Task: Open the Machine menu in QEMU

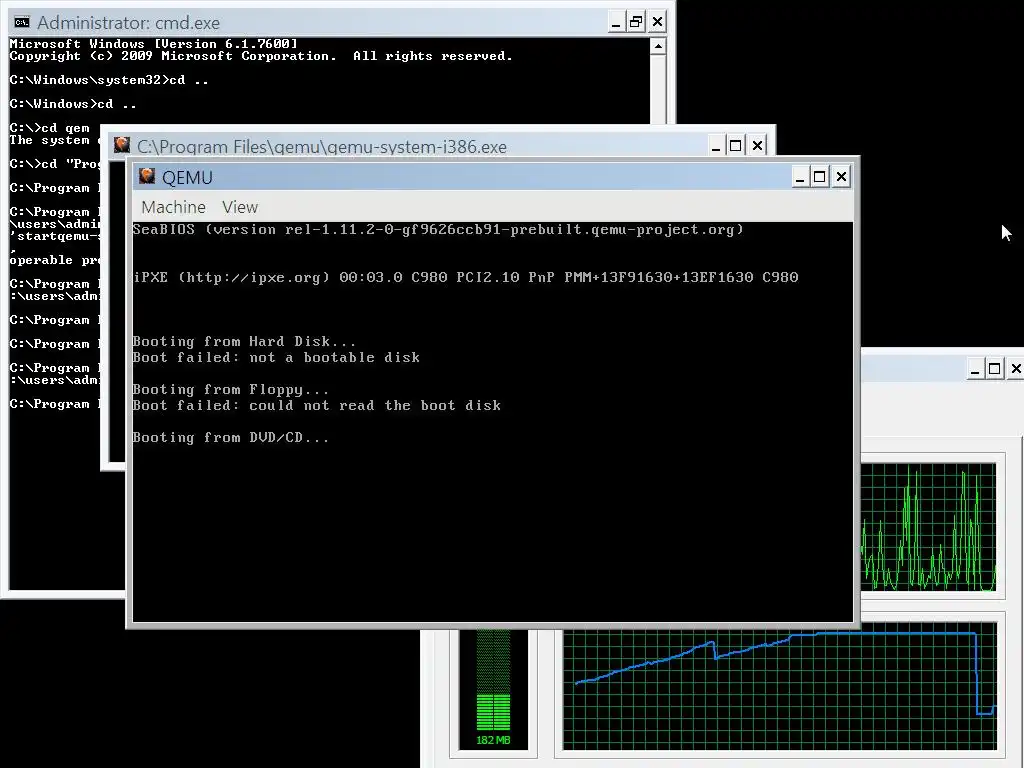Action: [173, 207]
